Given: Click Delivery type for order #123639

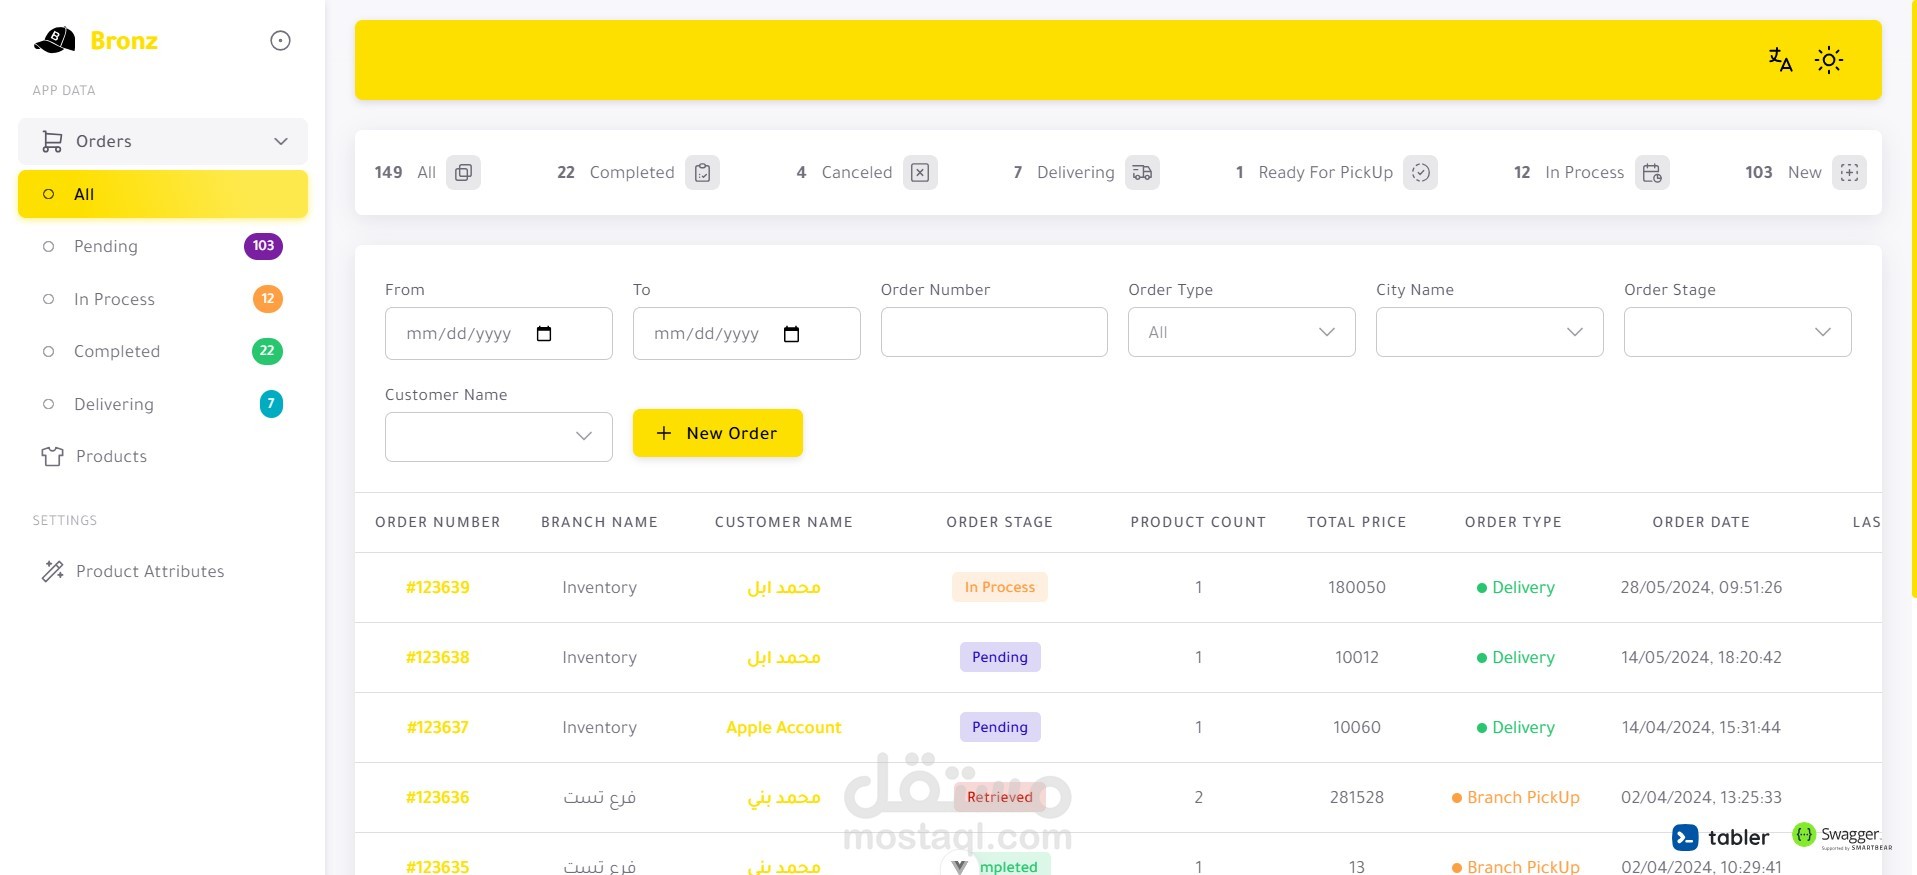Looking at the screenshot, I should pyautogui.click(x=1516, y=587).
